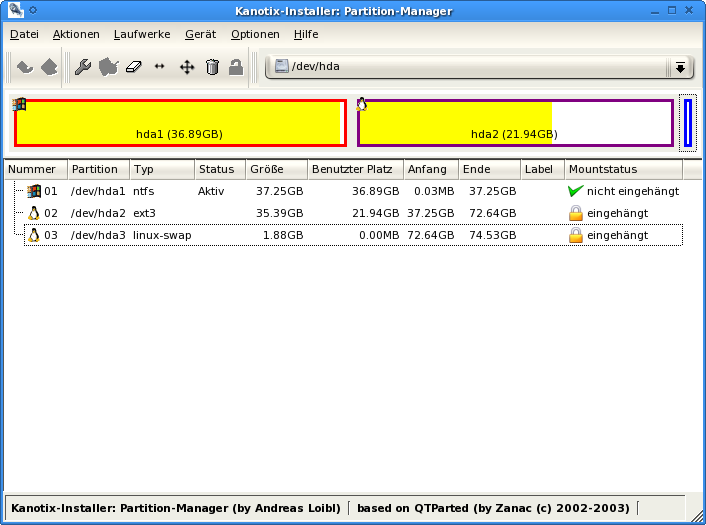Select the small blue hda3 partition bar
The width and height of the screenshot is (706, 525).
click(x=688, y=123)
